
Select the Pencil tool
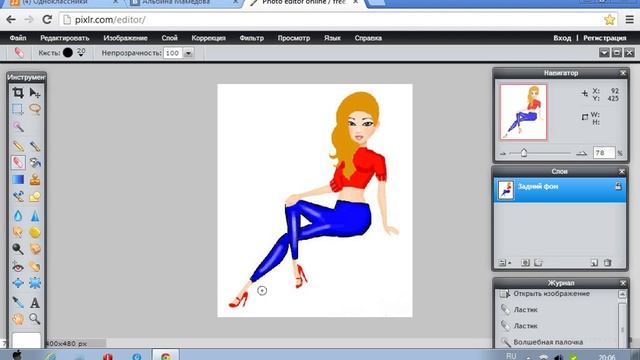click(x=18, y=146)
